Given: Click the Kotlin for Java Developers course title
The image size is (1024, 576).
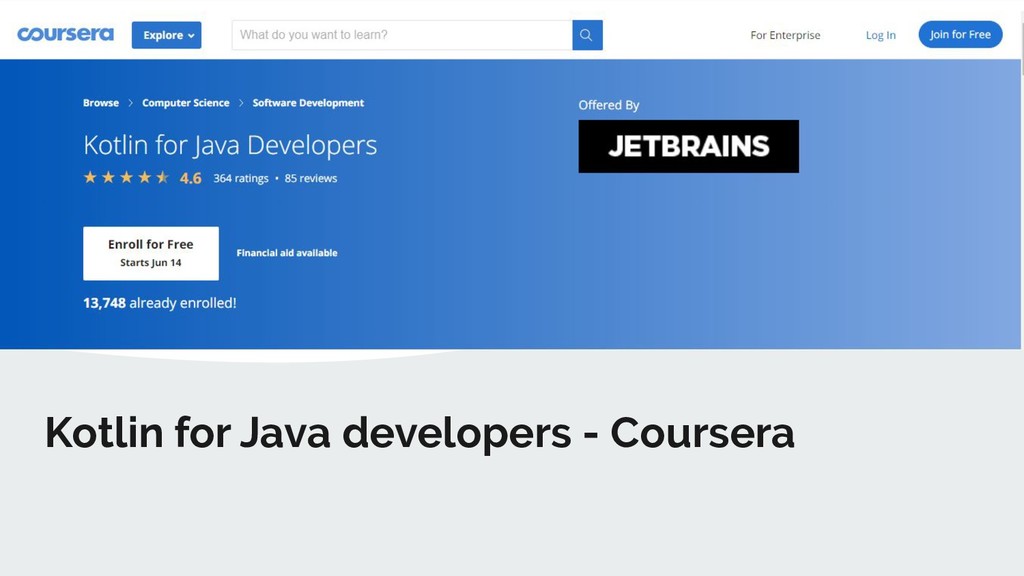Looking at the screenshot, I should 230,145.
